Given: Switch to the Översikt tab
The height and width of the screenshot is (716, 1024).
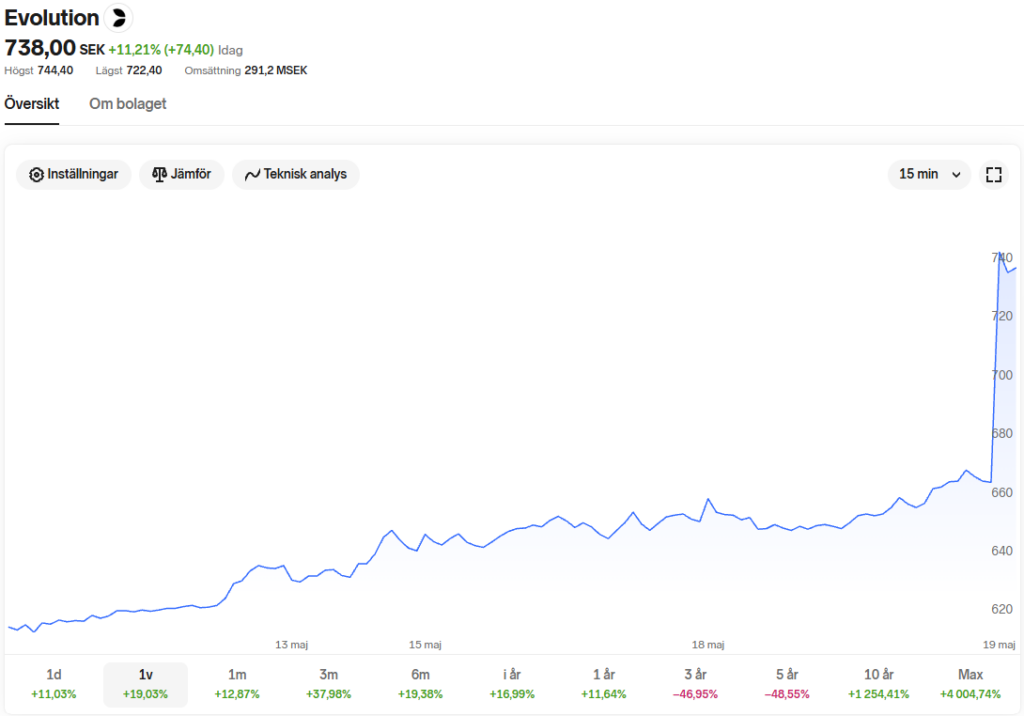Looking at the screenshot, I should tap(31, 104).
